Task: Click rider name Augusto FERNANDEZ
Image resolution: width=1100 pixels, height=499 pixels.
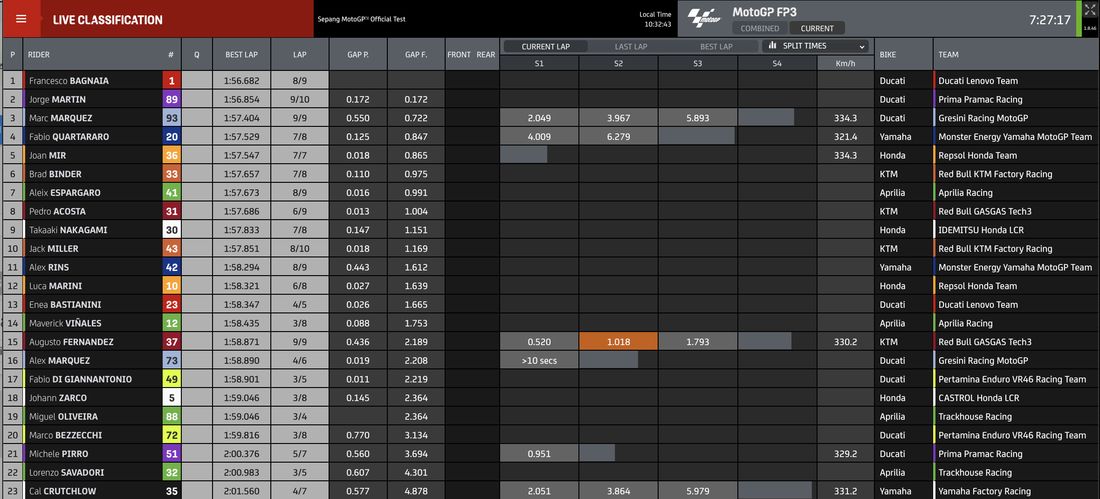Action: click(71, 342)
